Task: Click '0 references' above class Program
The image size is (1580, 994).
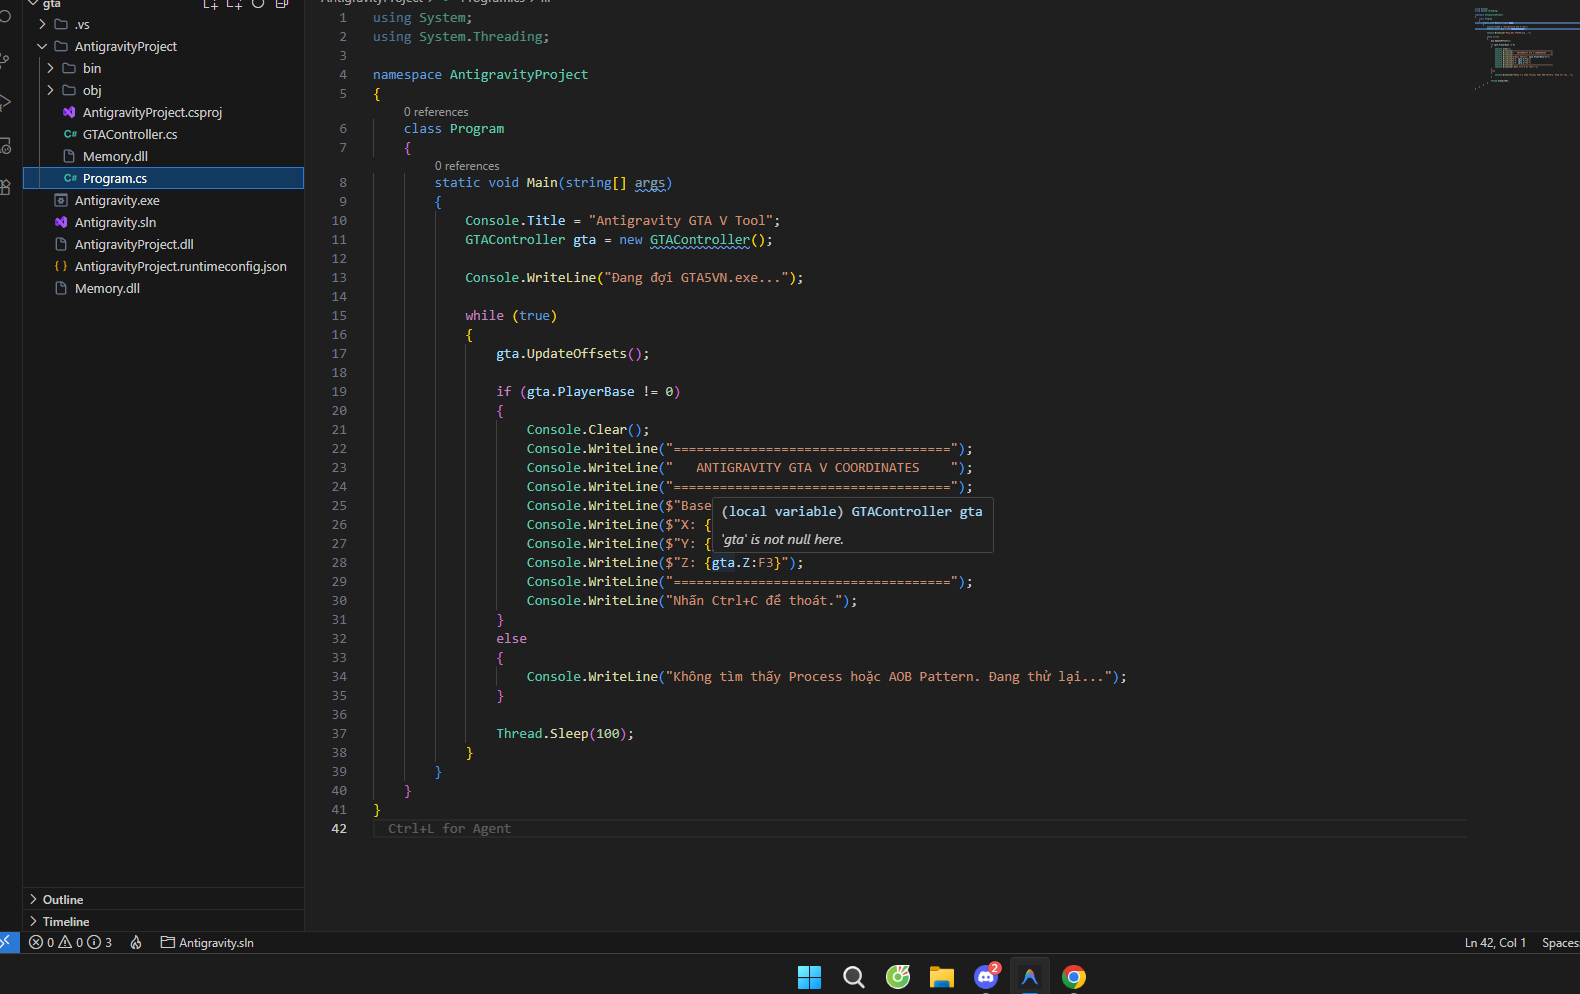Action: point(436,112)
